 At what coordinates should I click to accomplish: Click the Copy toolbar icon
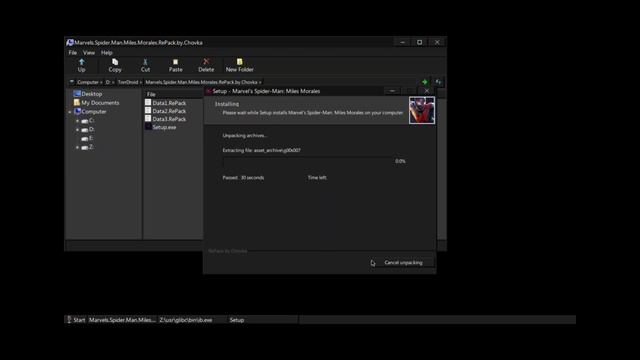(115, 62)
